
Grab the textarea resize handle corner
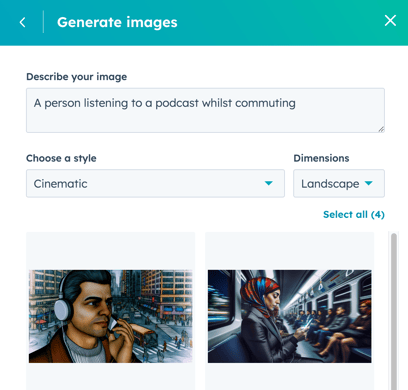[381, 129]
